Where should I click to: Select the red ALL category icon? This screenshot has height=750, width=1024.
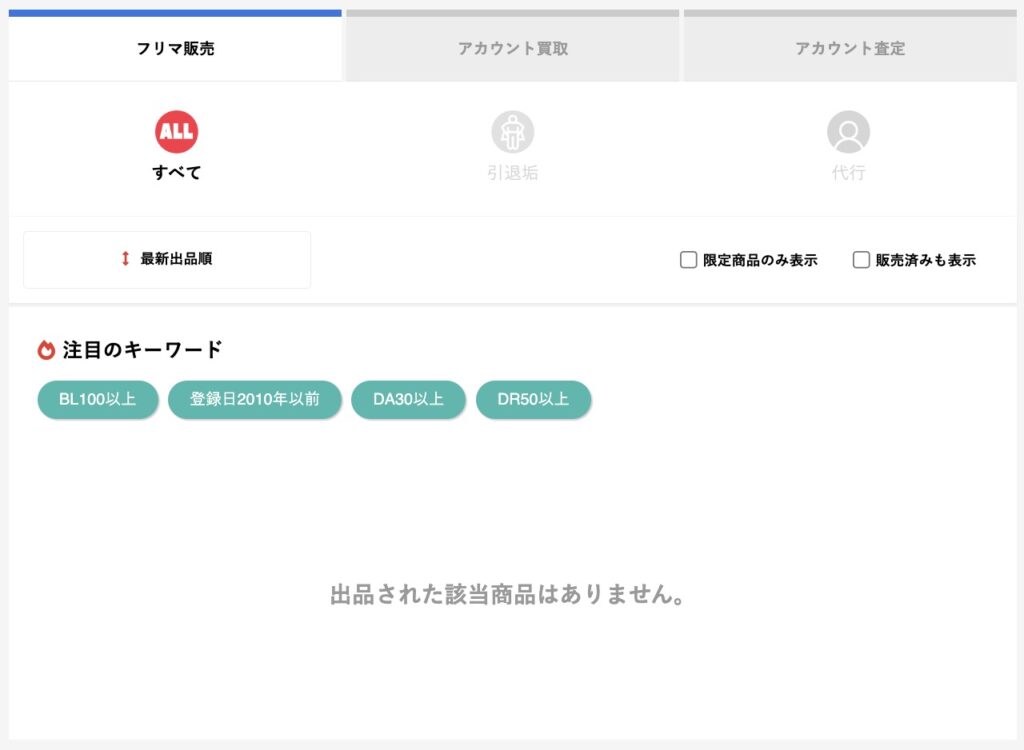pos(176,132)
